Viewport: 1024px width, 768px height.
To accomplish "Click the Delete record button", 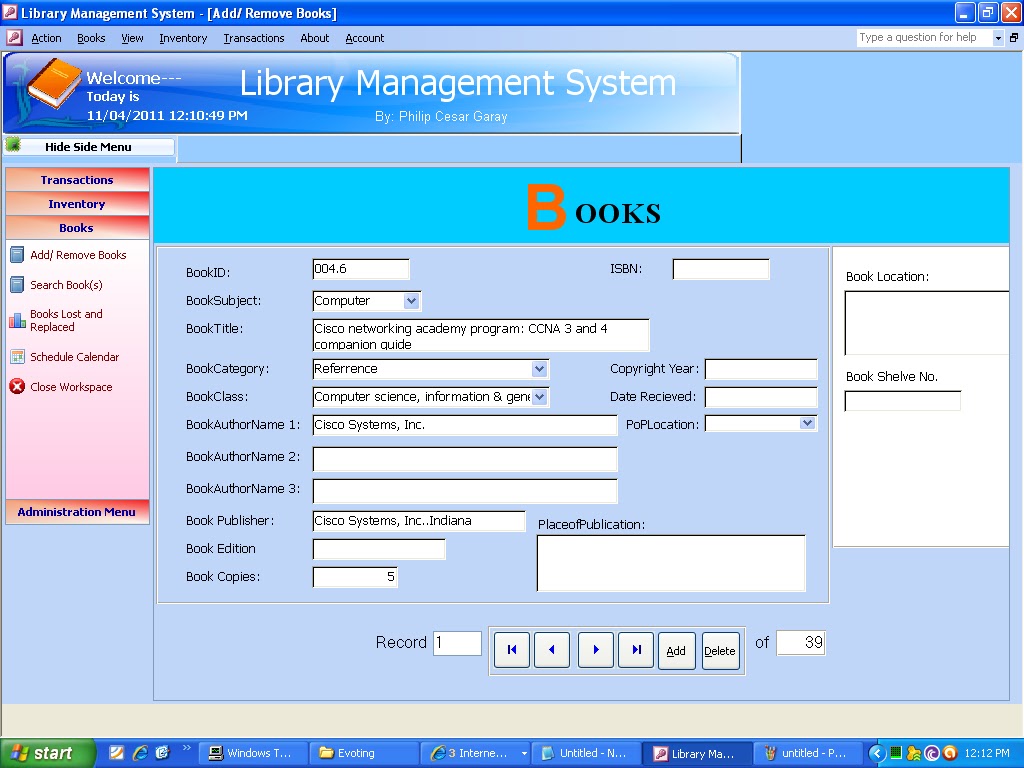I will [x=720, y=650].
